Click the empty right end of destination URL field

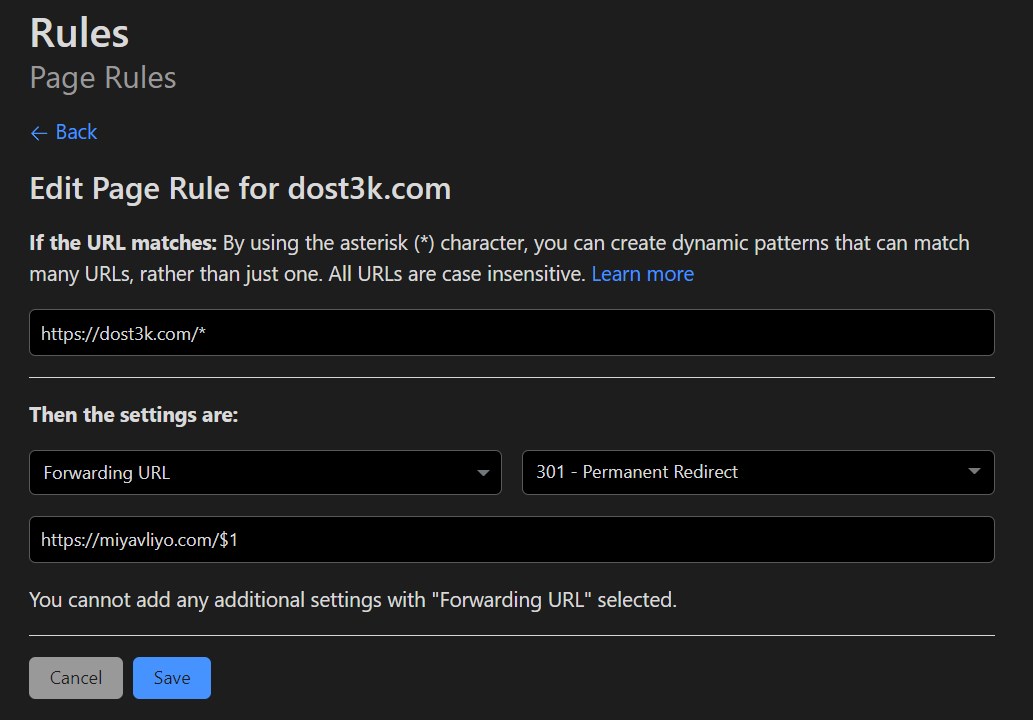coord(922,540)
